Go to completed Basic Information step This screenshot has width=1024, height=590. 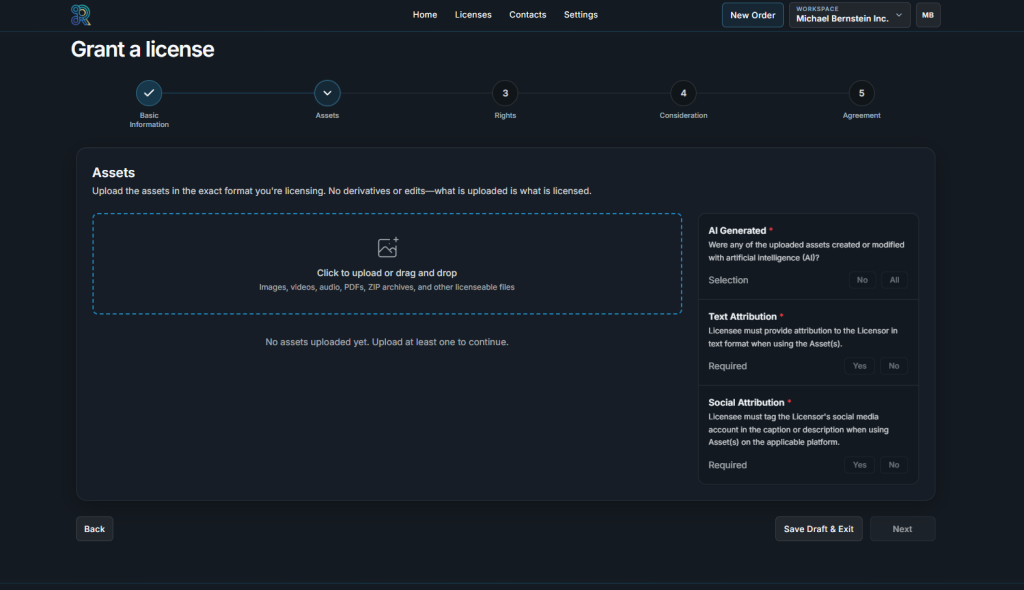click(149, 93)
